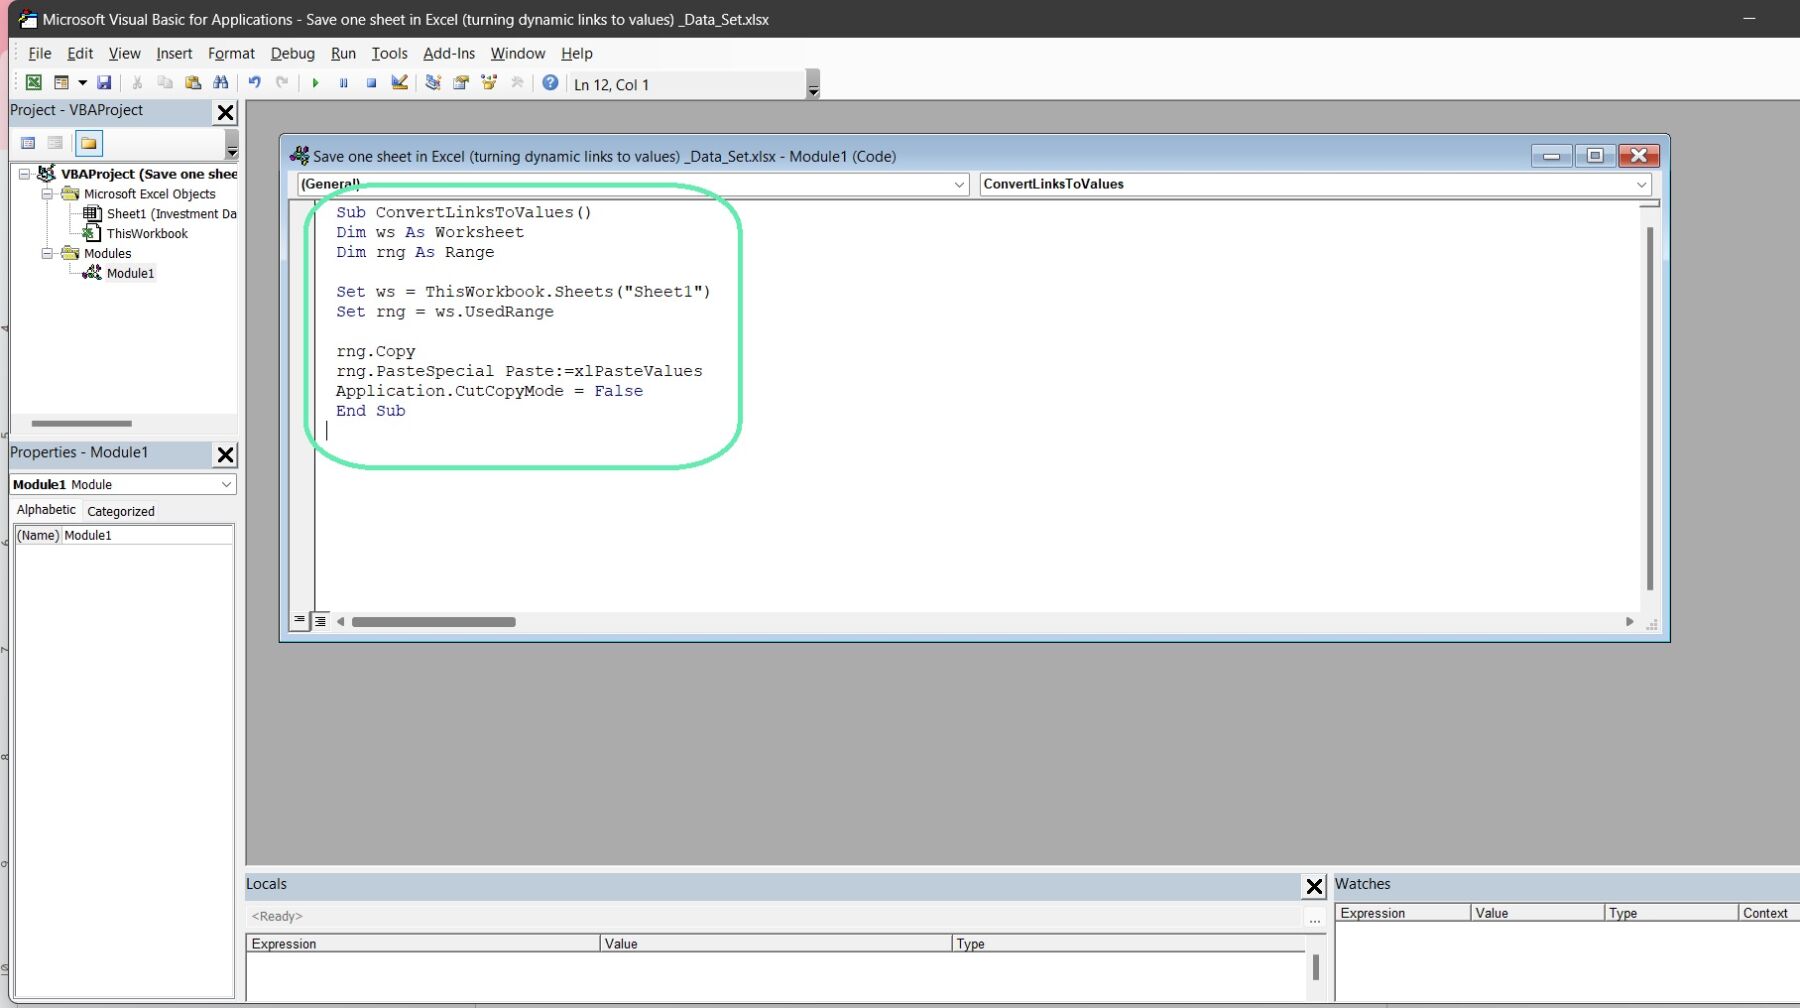Click the Find binoculars icon

click(220, 83)
